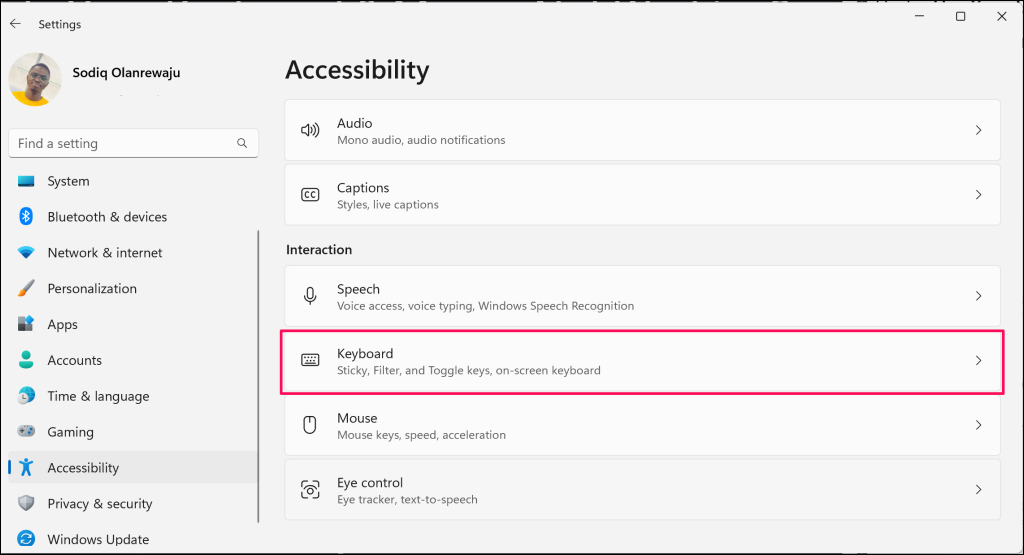Click the search magnifier icon
This screenshot has width=1024, height=555.
point(242,144)
